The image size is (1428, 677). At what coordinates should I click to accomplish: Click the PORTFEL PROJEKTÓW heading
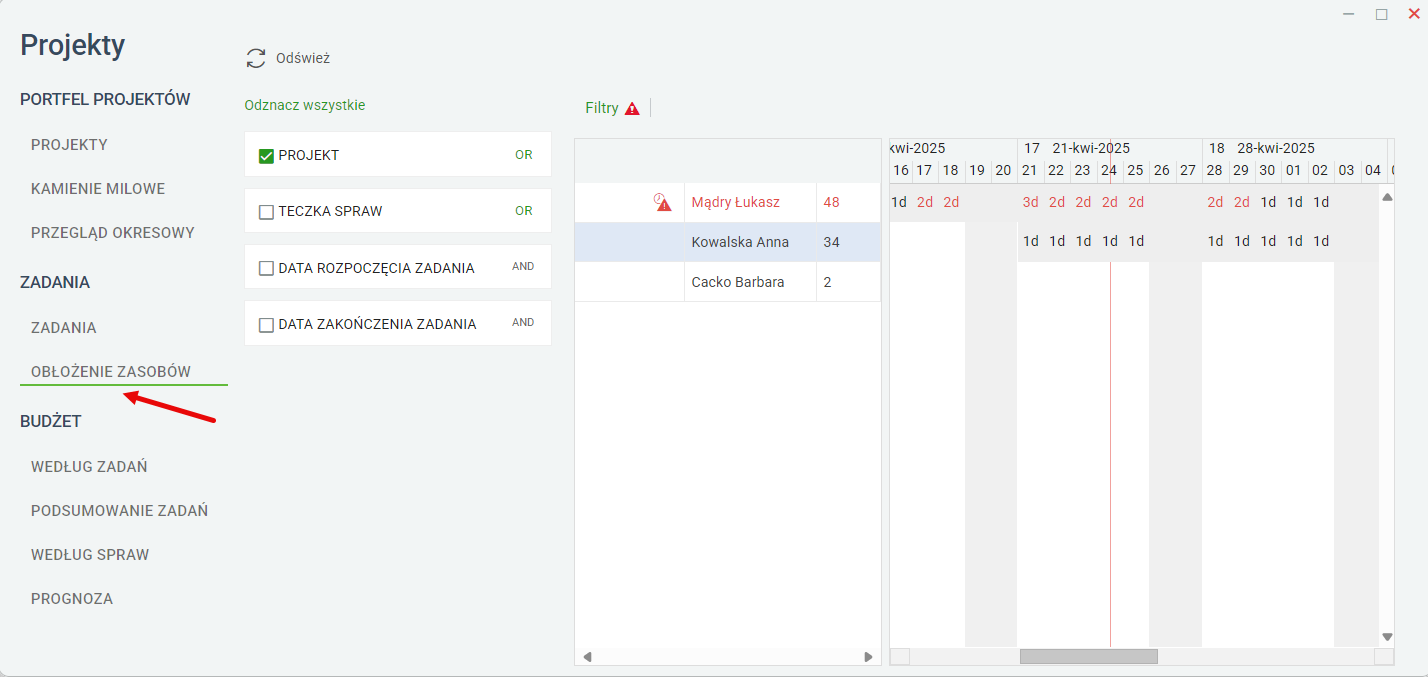[x=105, y=99]
